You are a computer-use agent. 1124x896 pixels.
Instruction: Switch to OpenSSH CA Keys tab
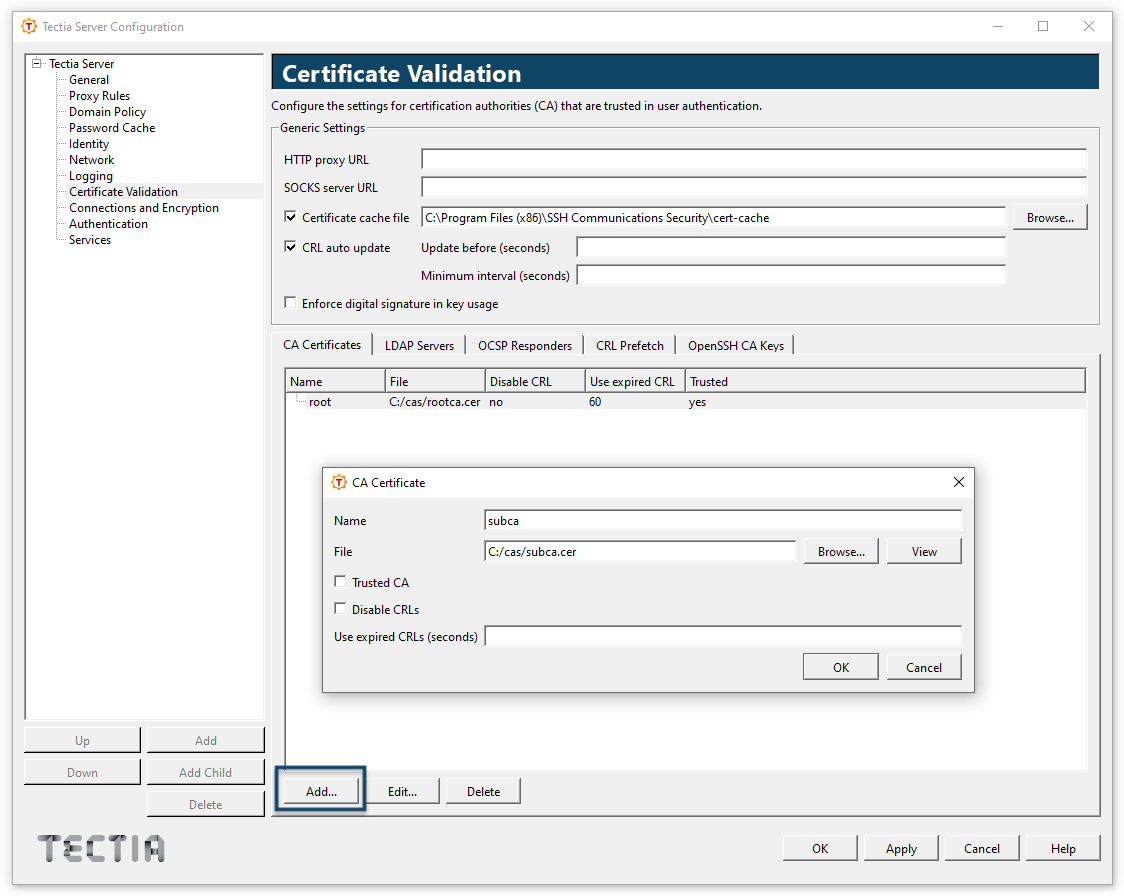pyautogui.click(x=735, y=345)
